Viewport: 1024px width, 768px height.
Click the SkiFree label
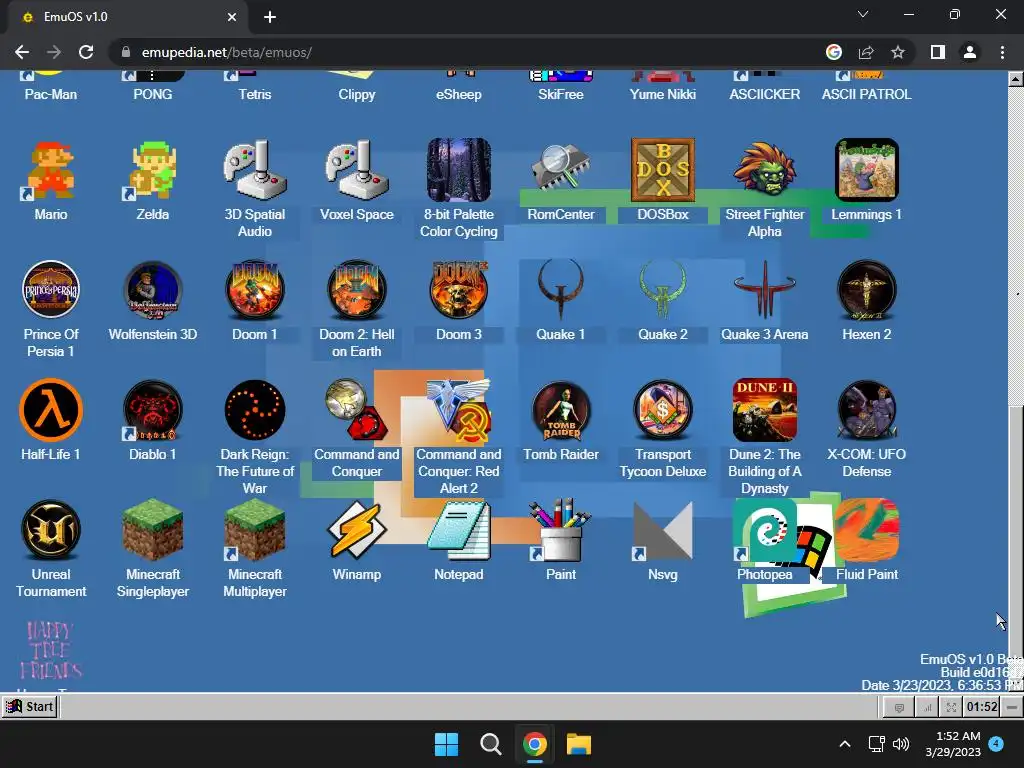[560, 94]
